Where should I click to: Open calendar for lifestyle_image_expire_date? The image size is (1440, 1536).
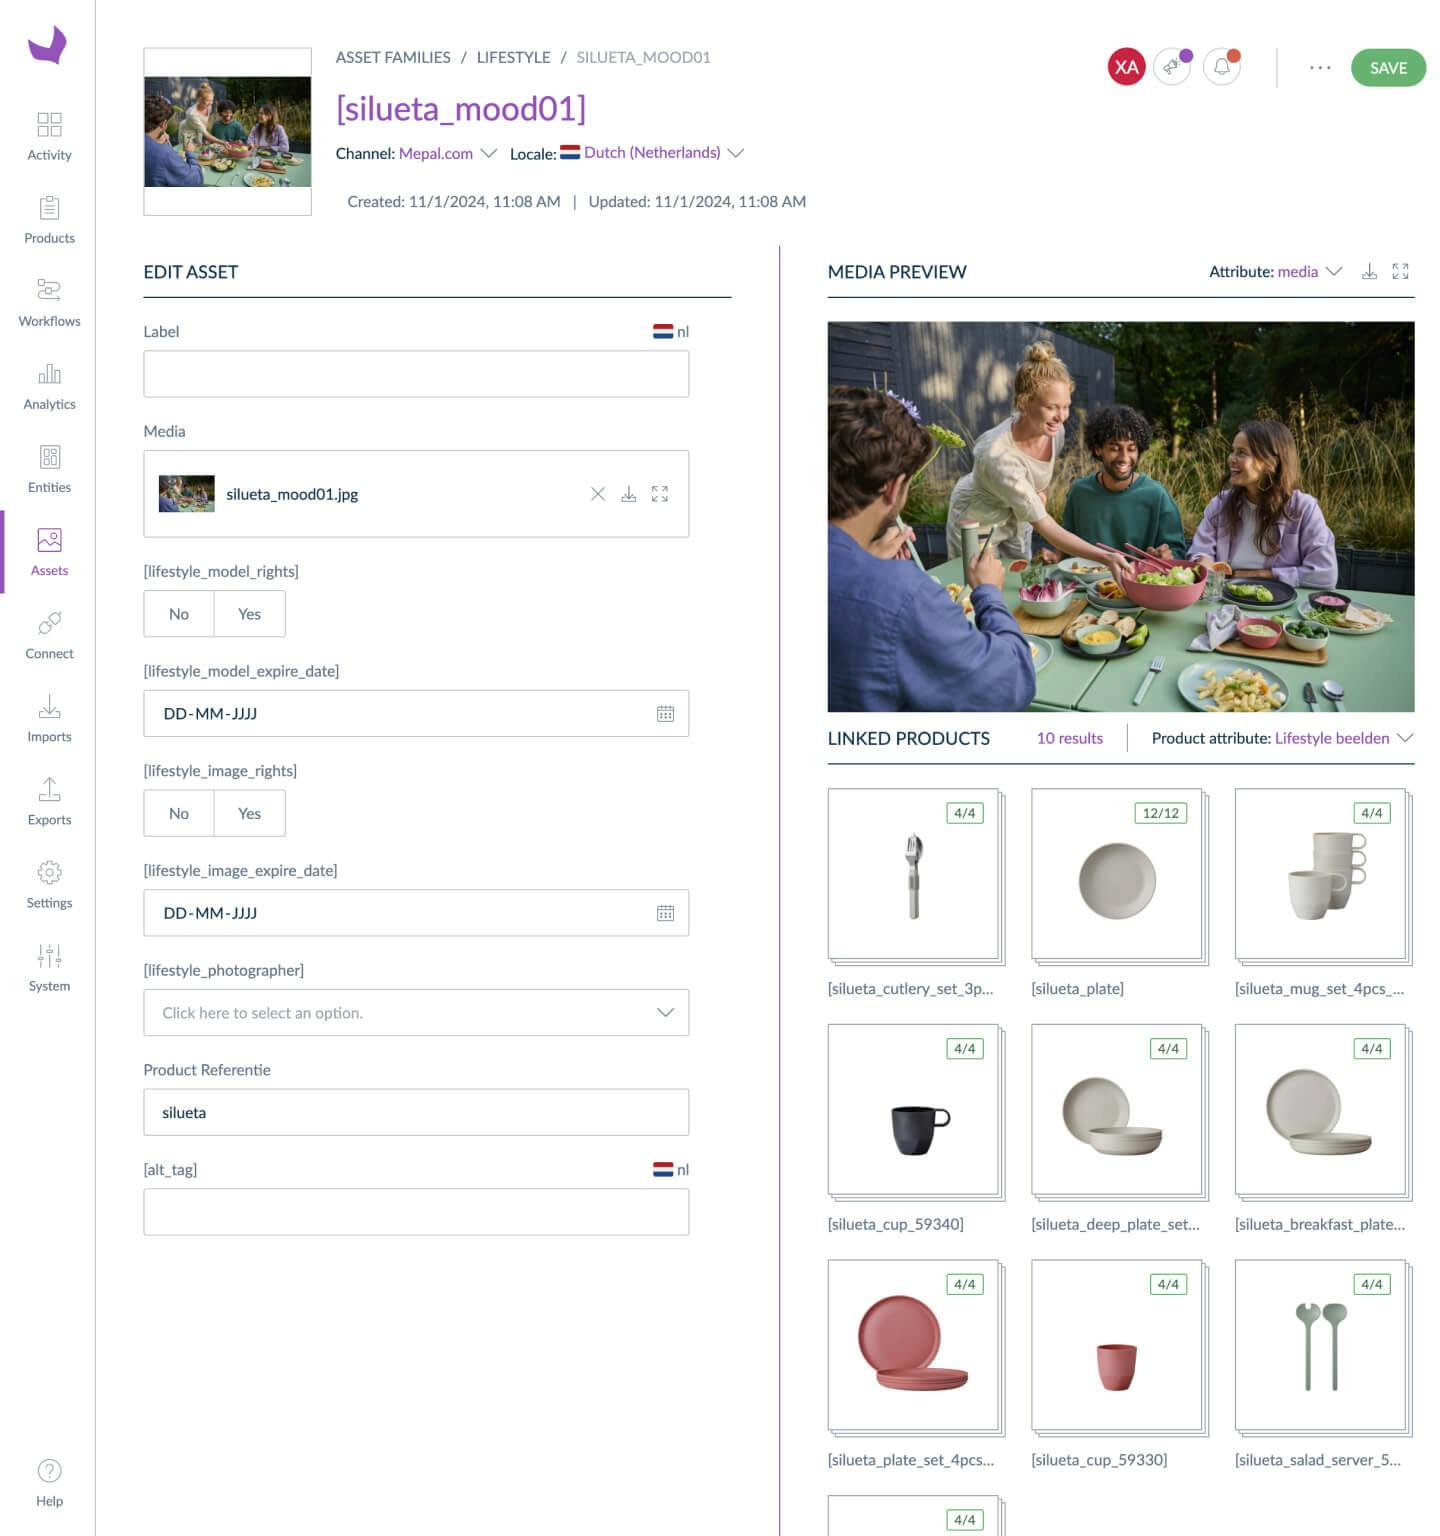(665, 913)
